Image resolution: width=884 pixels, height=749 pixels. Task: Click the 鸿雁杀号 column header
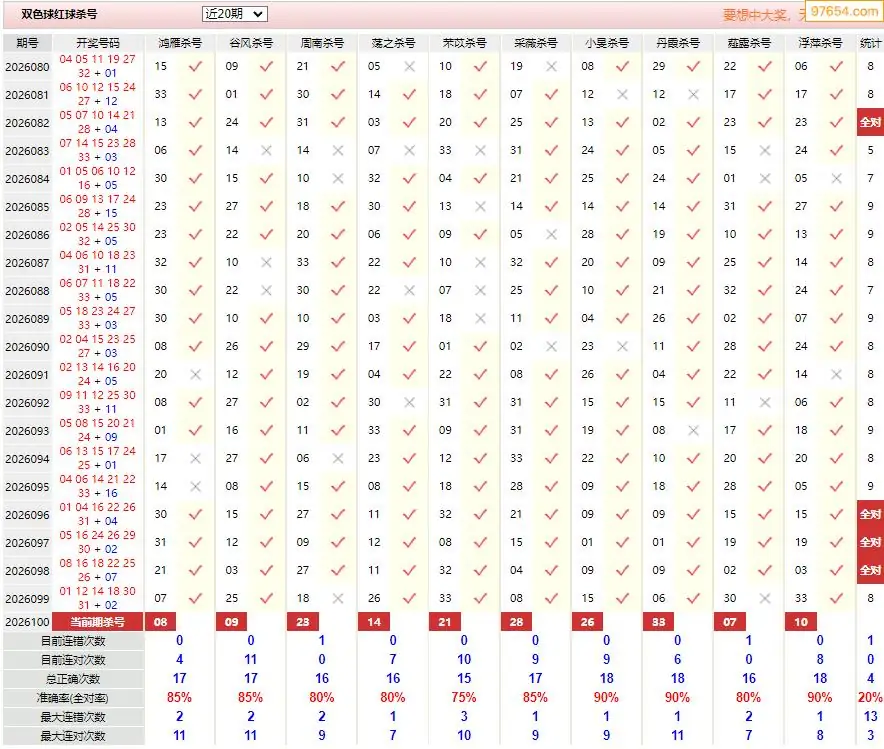click(180, 43)
